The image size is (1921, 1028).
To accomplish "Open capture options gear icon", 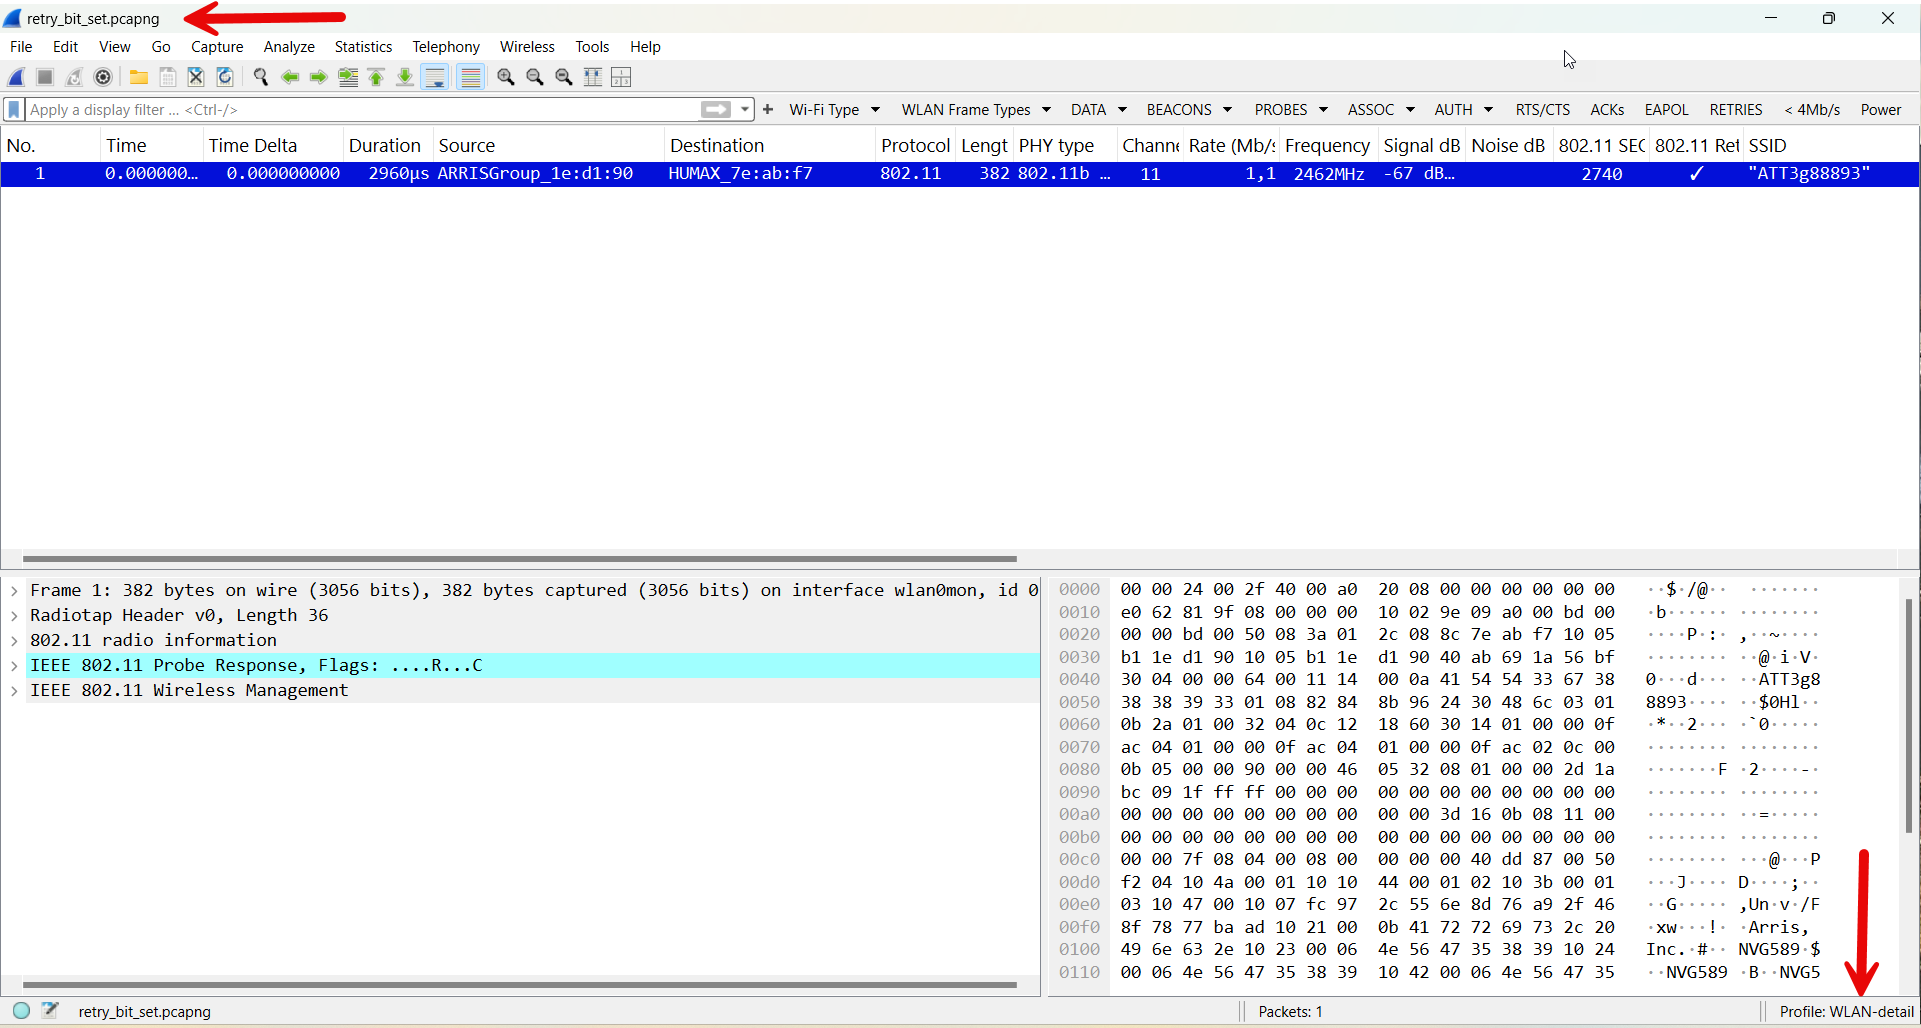I will click(103, 77).
